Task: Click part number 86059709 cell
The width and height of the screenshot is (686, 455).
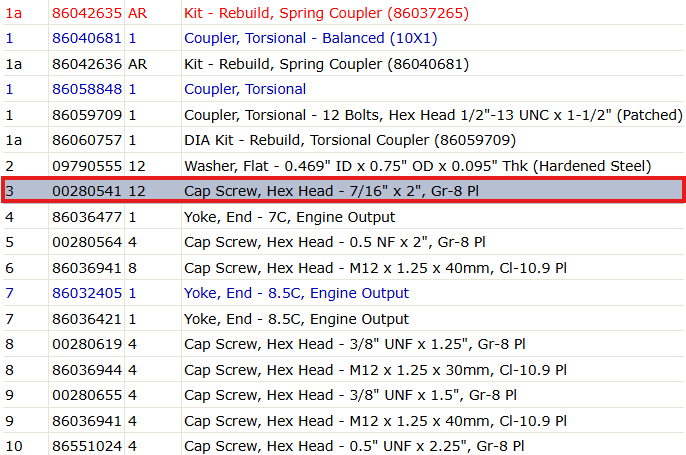Action: click(87, 115)
